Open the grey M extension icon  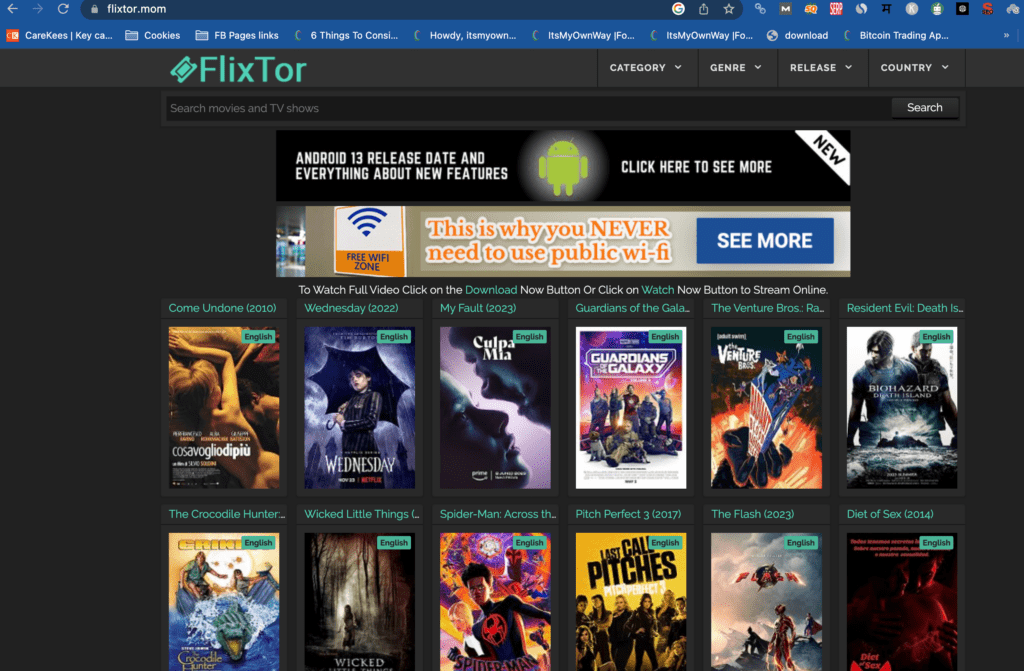point(786,9)
